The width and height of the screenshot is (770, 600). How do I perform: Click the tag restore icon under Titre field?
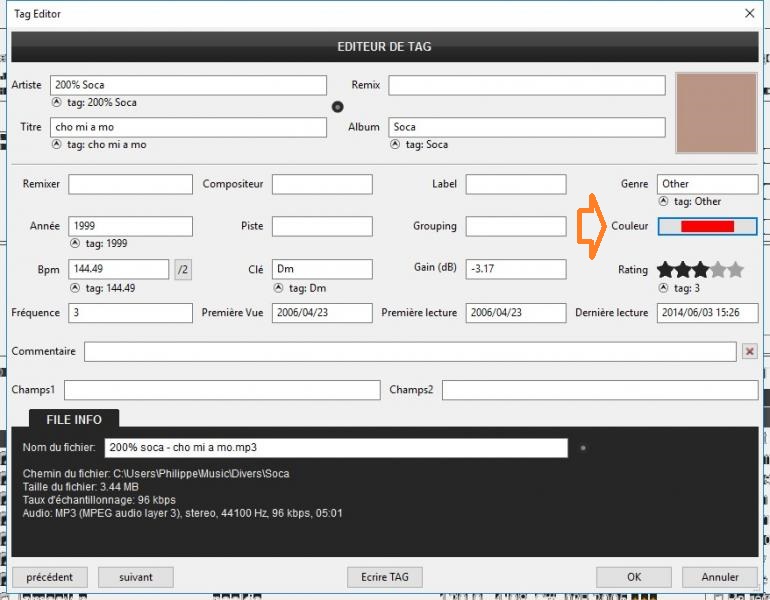56,144
